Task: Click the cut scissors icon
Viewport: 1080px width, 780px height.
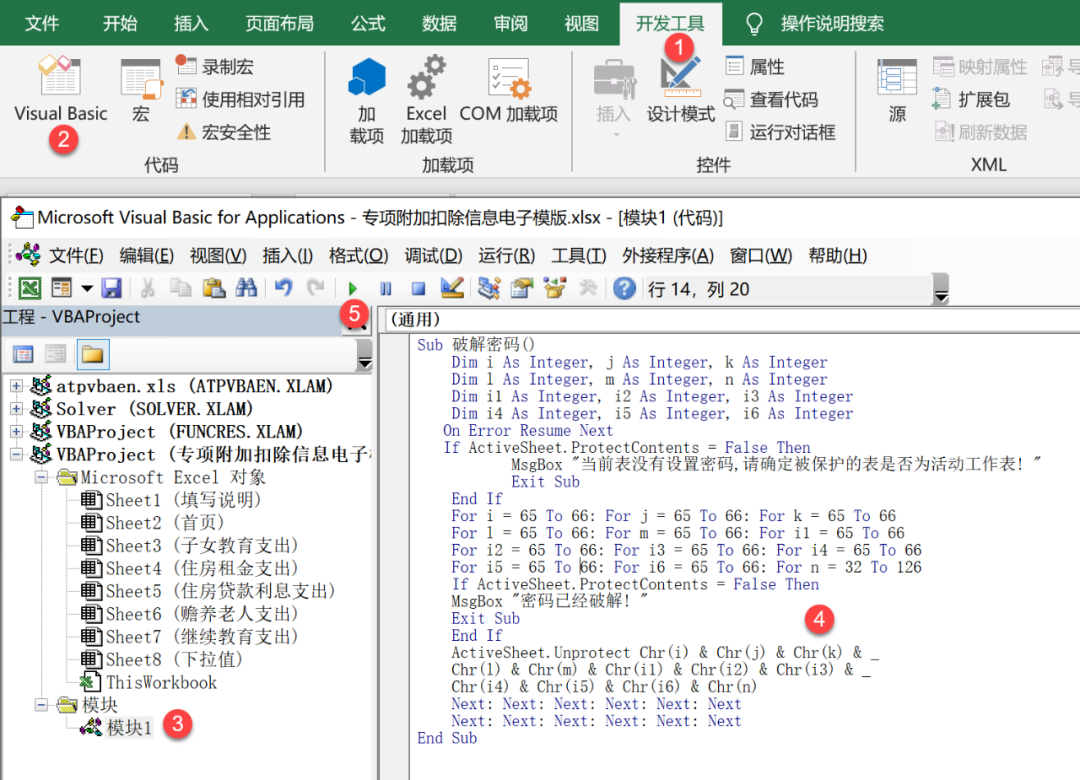Action: click(x=147, y=288)
